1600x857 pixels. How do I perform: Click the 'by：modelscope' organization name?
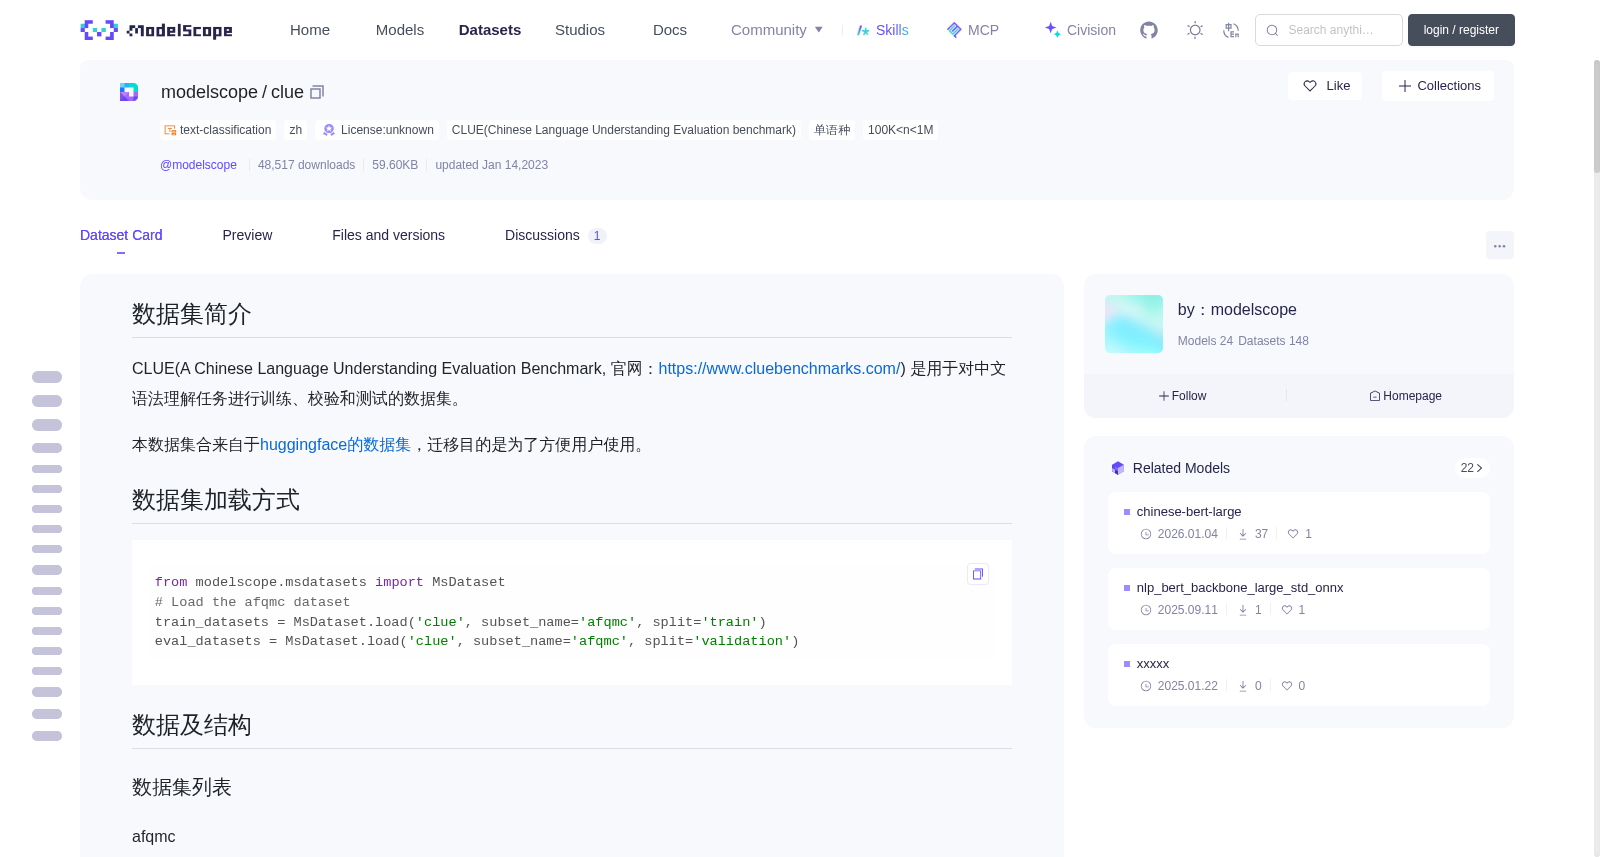point(1237,310)
